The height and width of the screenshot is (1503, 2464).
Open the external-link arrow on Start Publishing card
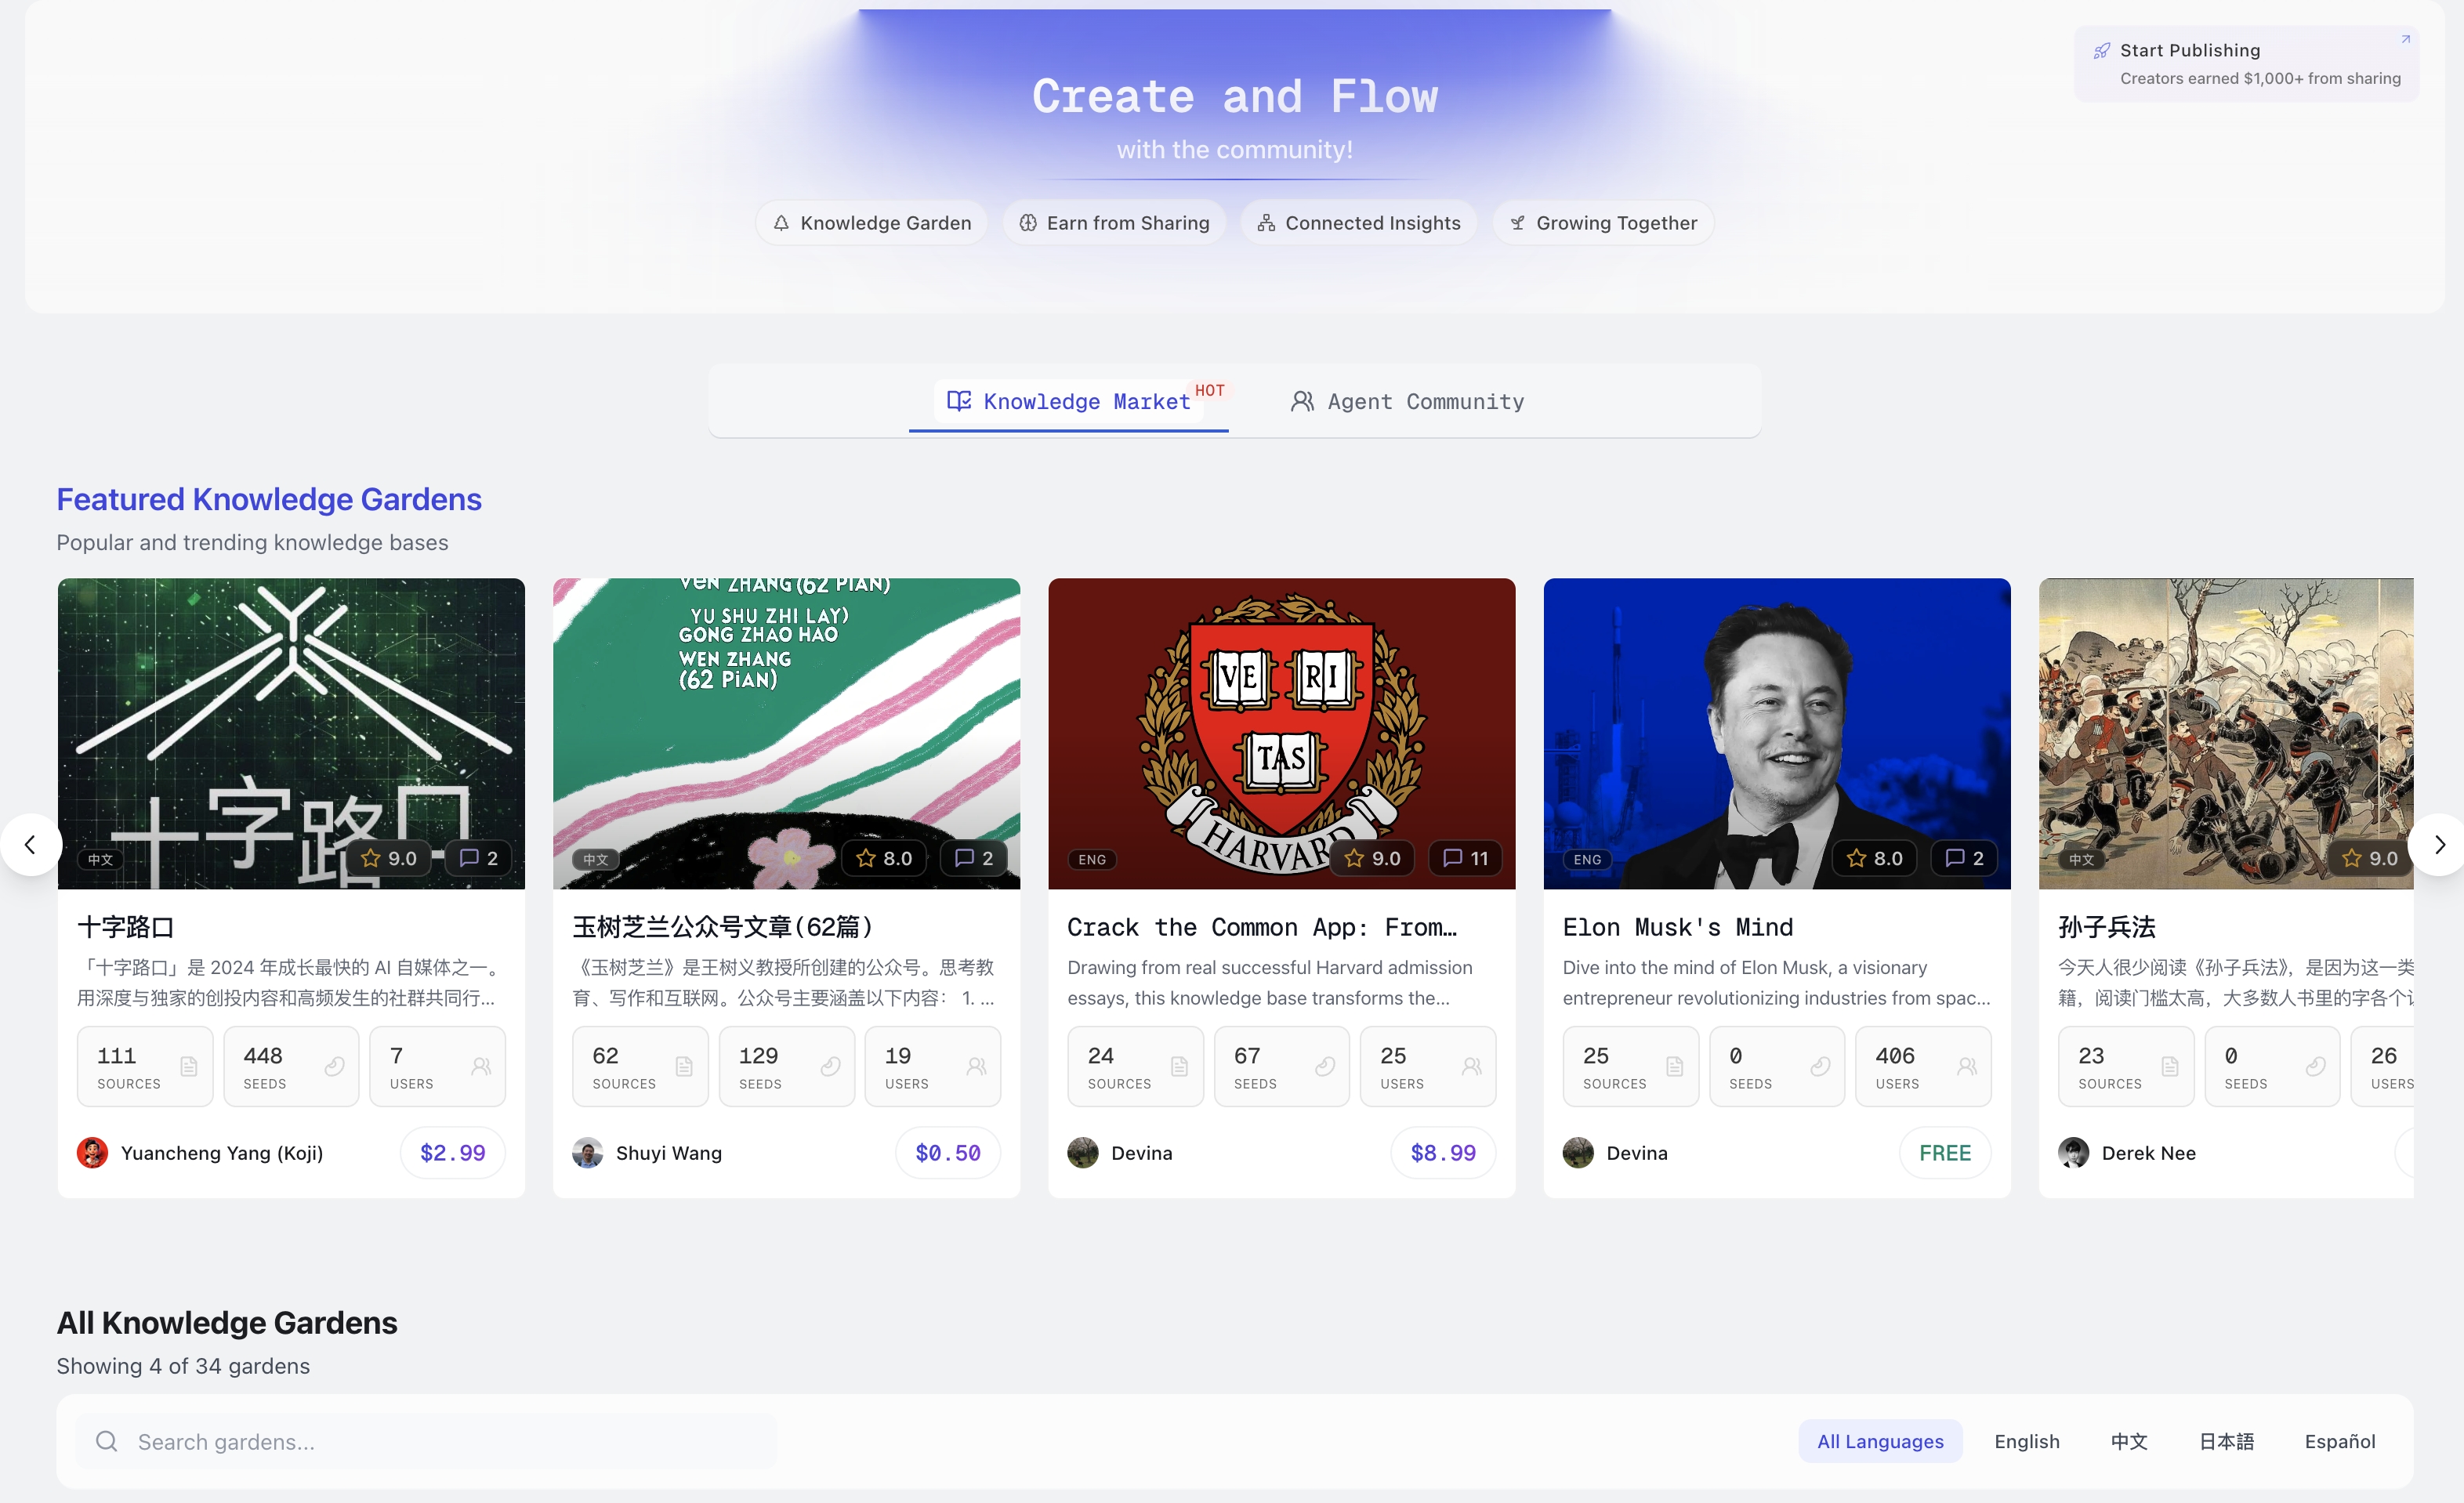click(2406, 39)
